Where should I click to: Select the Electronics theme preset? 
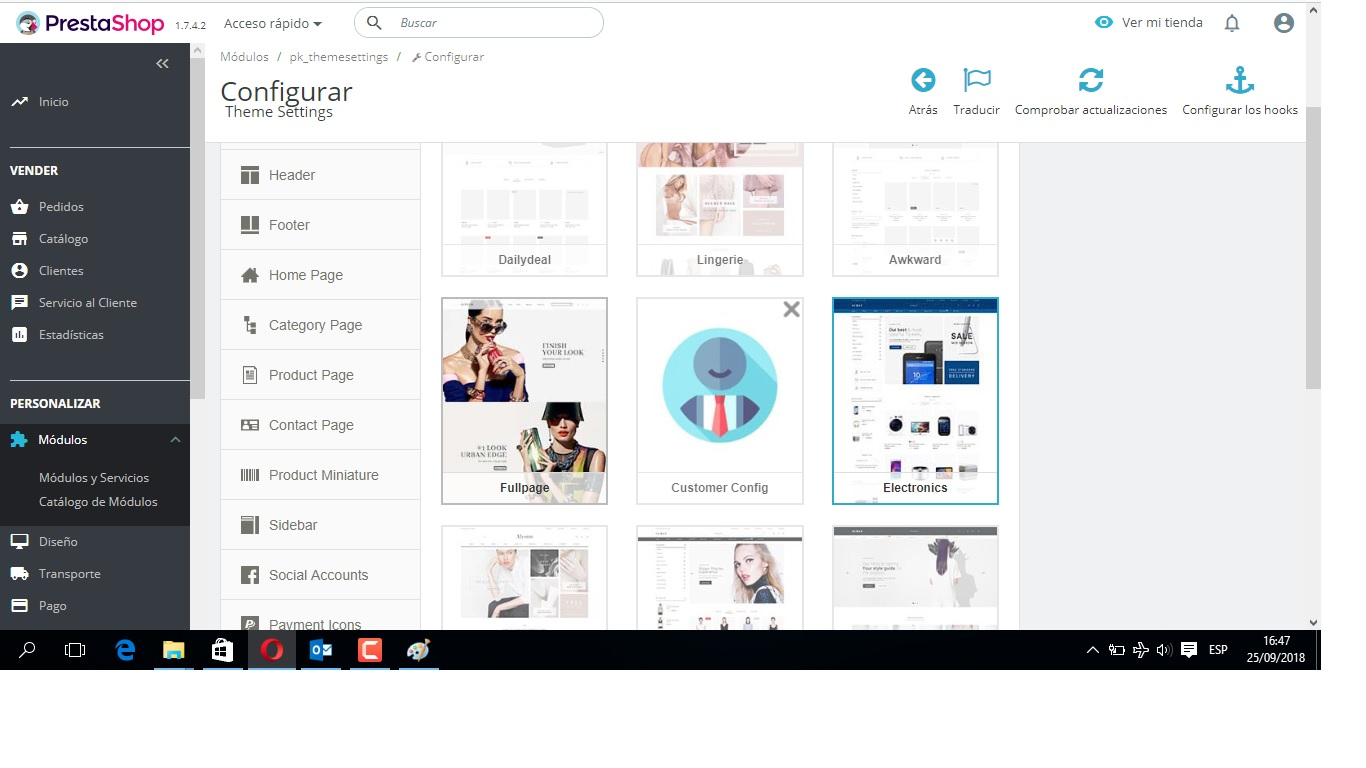coord(915,401)
